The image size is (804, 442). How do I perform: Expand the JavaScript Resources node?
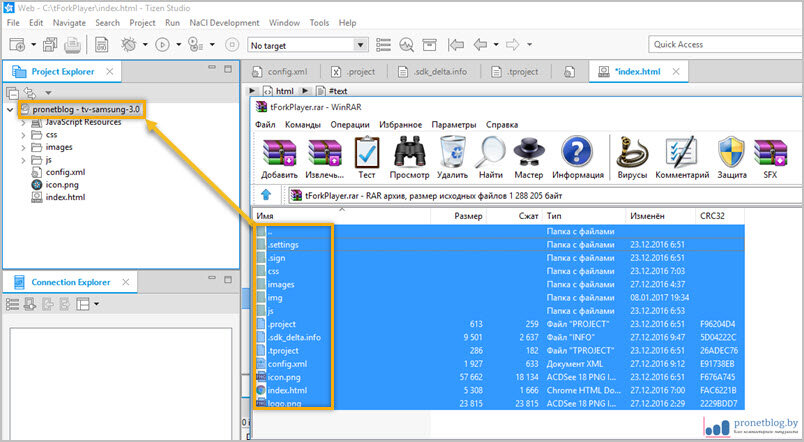point(23,123)
